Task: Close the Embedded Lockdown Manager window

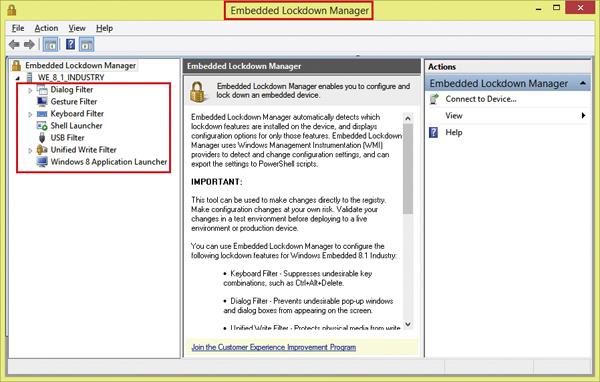Action: pos(580,8)
